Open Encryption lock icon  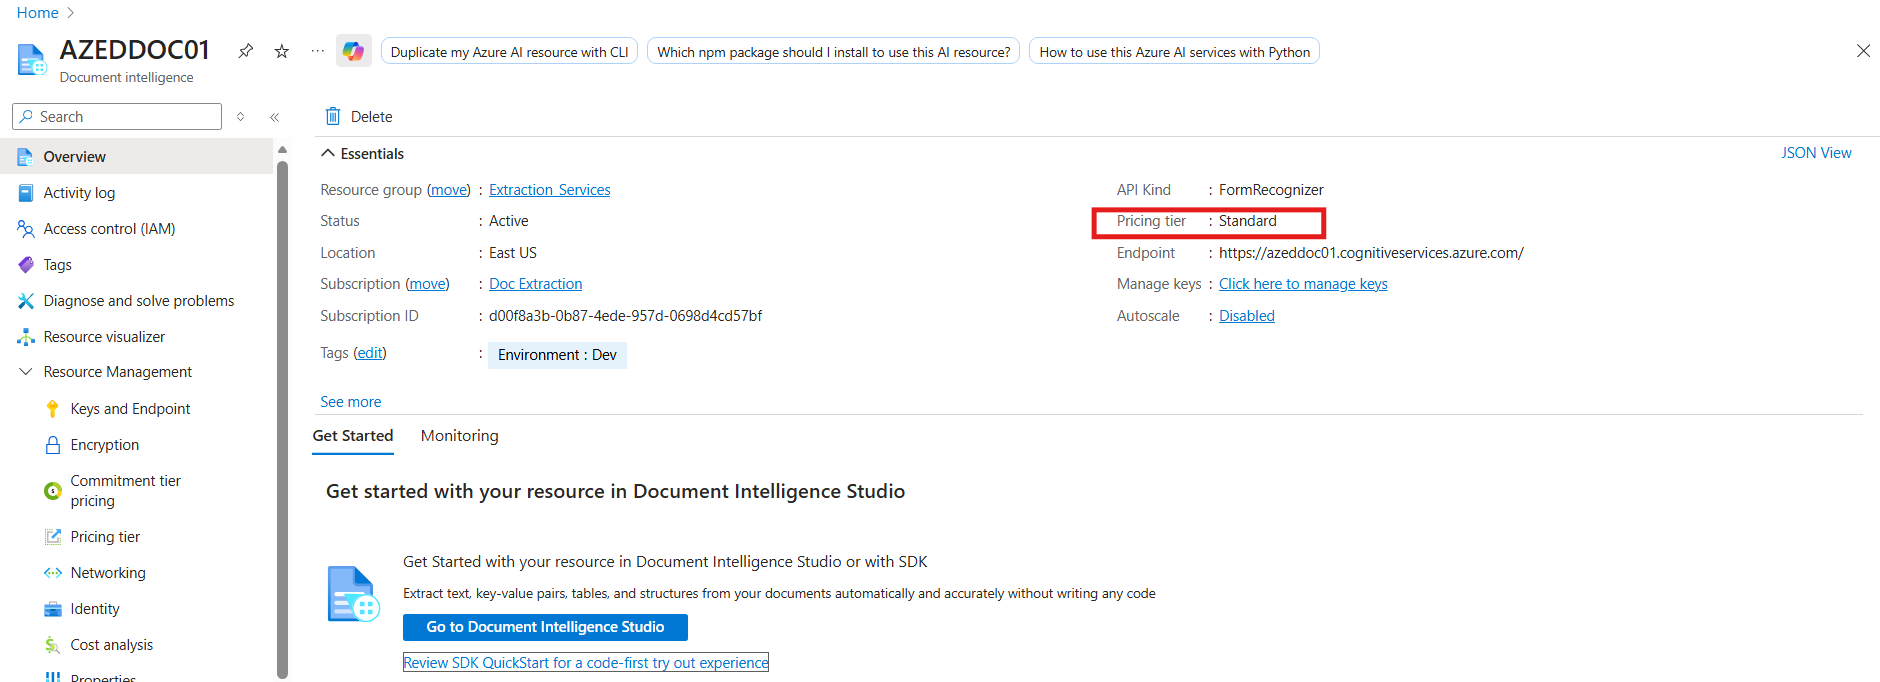point(52,445)
